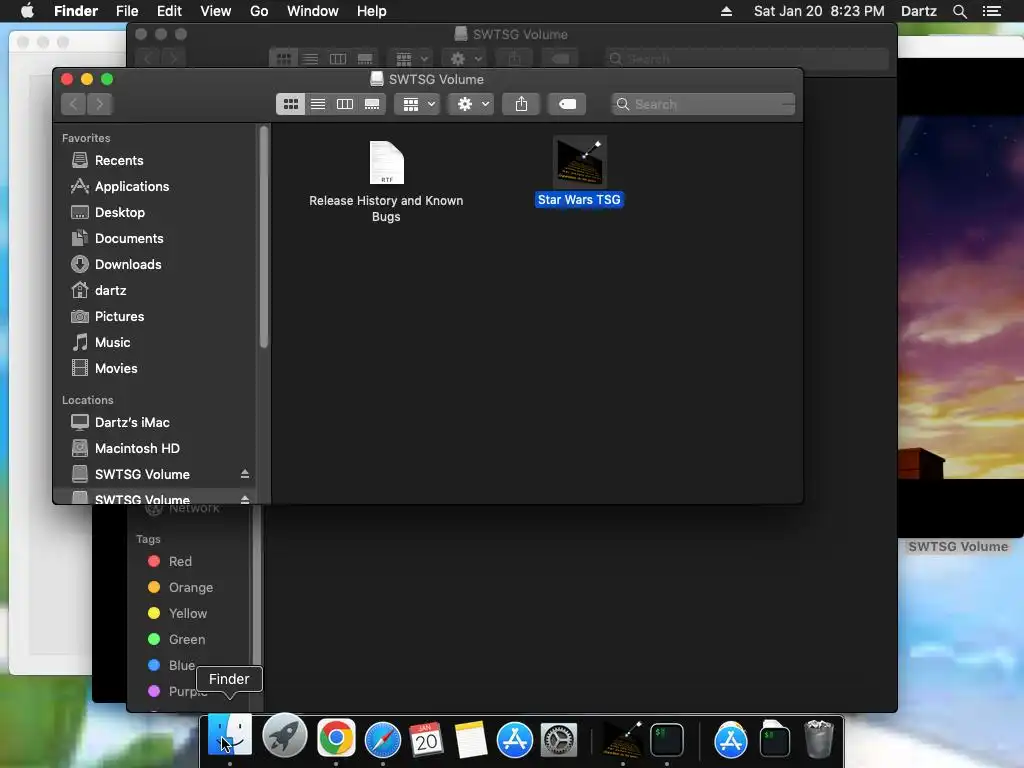Viewport: 1024px width, 768px height.
Task: Open Movies in the sidebar
Action: pos(116,369)
